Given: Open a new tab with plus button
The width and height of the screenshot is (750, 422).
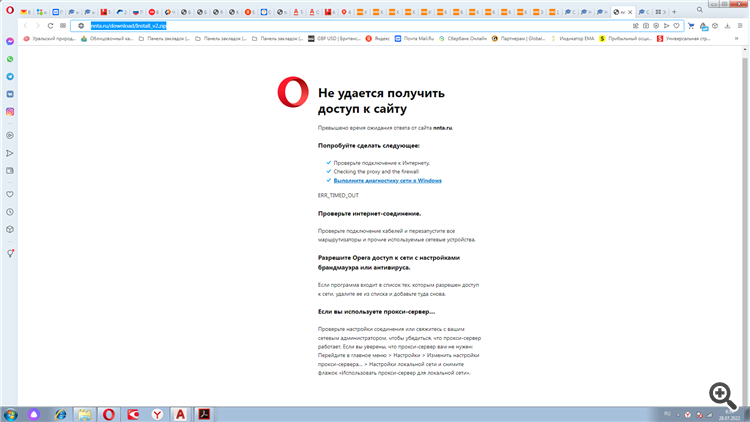Looking at the screenshot, I should 674,12.
